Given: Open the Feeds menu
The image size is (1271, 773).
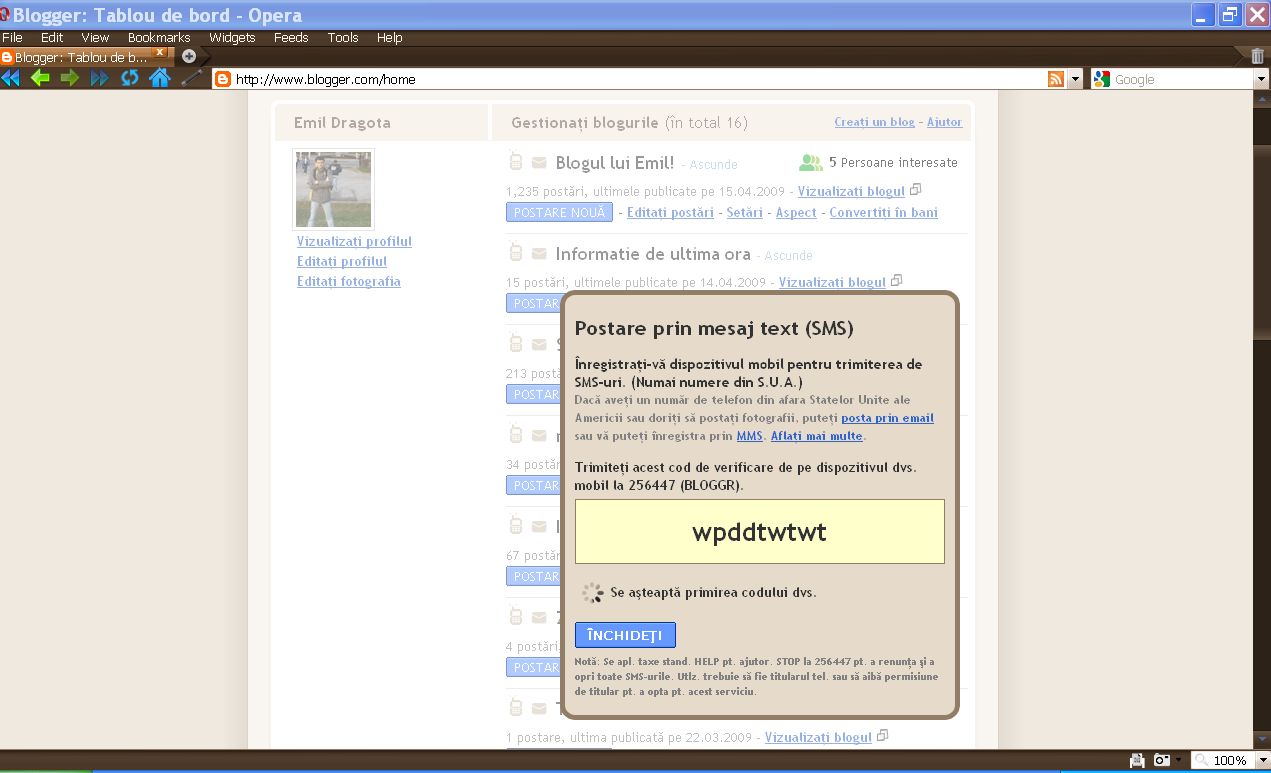Looking at the screenshot, I should click(x=291, y=37).
